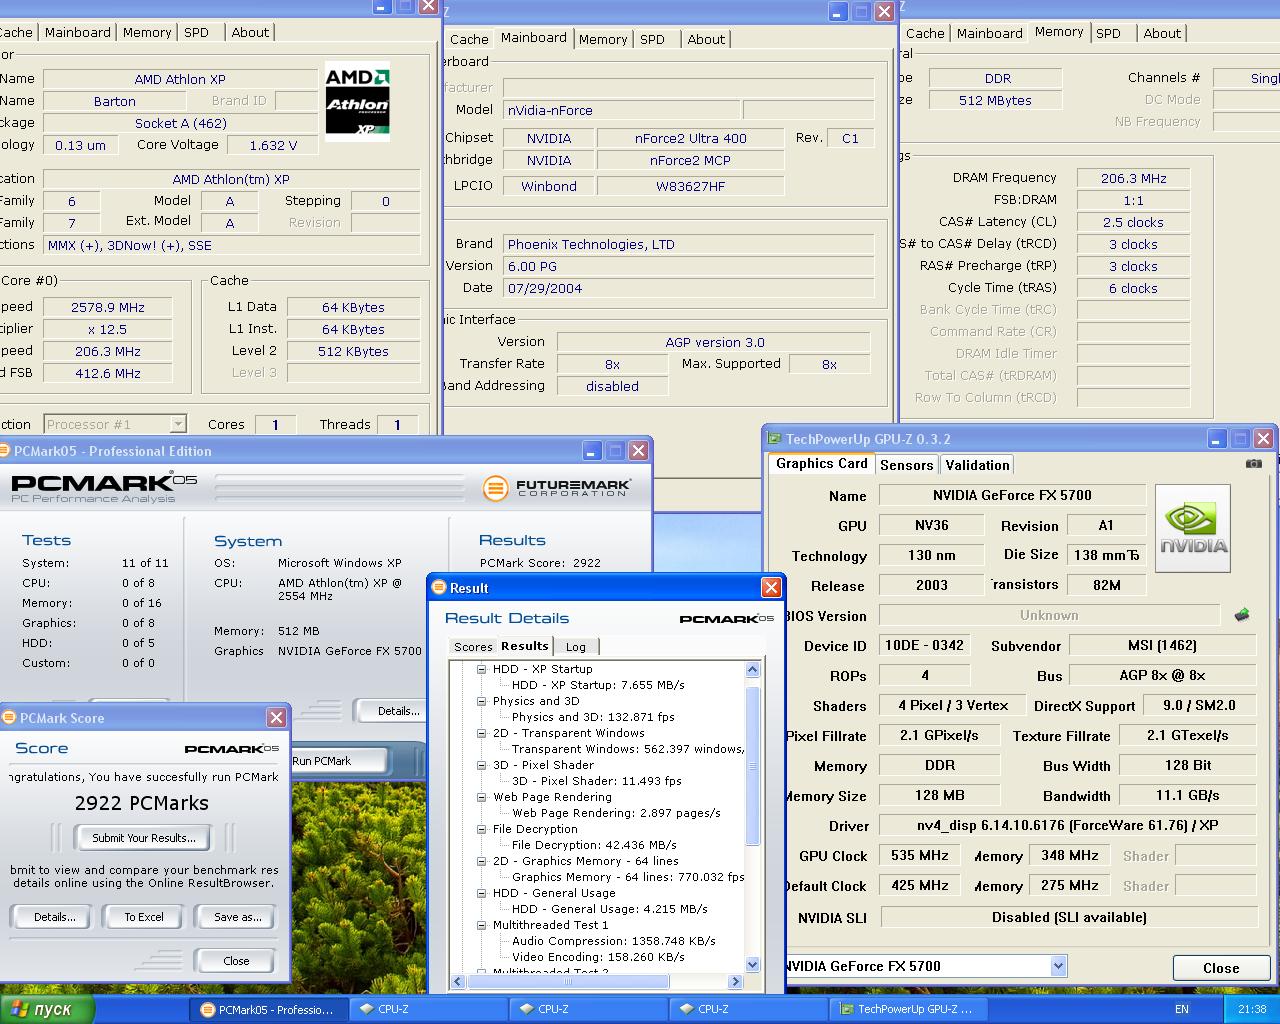
Task: Open the About tab in the nForce2 CPU-Z window
Action: (x=706, y=39)
